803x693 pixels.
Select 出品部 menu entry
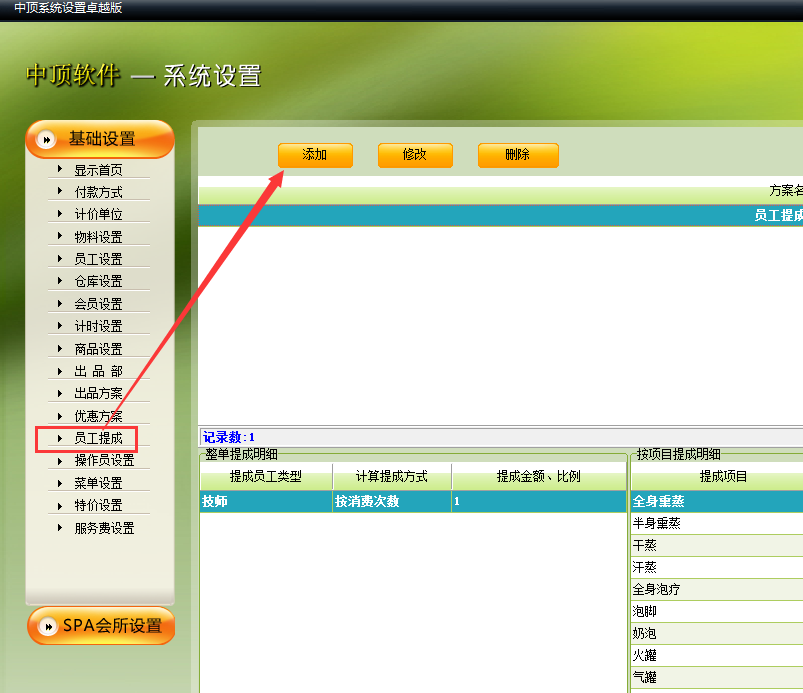pyautogui.click(x=98, y=371)
